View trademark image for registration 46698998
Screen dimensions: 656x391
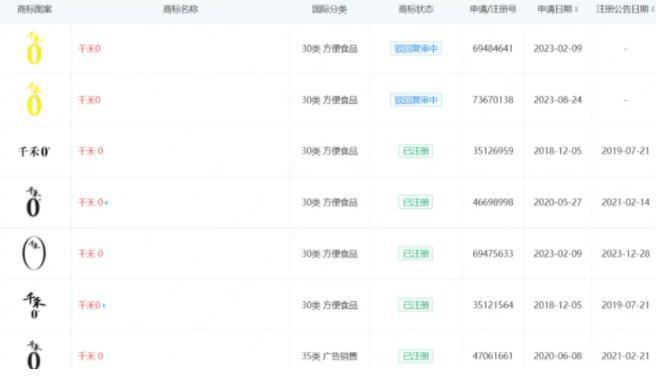pyautogui.click(x=33, y=202)
